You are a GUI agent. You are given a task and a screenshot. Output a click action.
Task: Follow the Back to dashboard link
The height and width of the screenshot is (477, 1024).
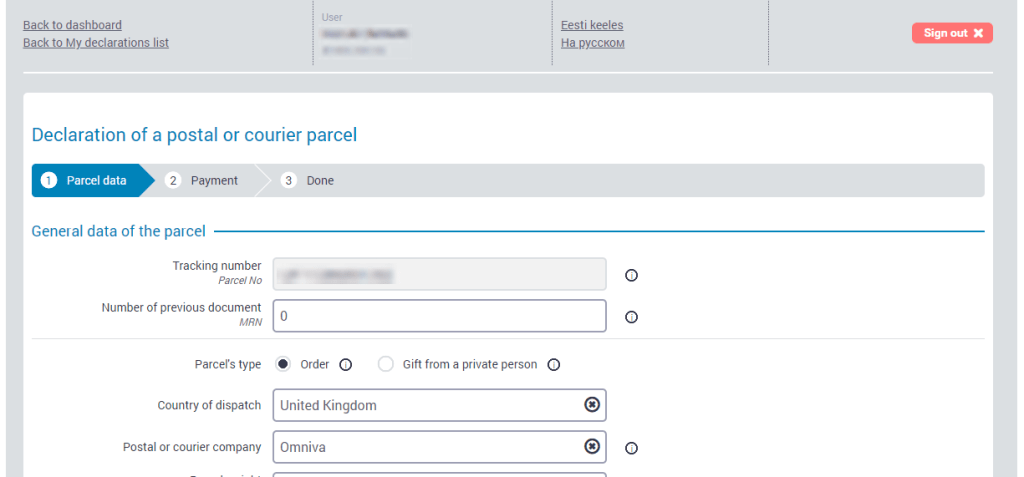[72, 25]
